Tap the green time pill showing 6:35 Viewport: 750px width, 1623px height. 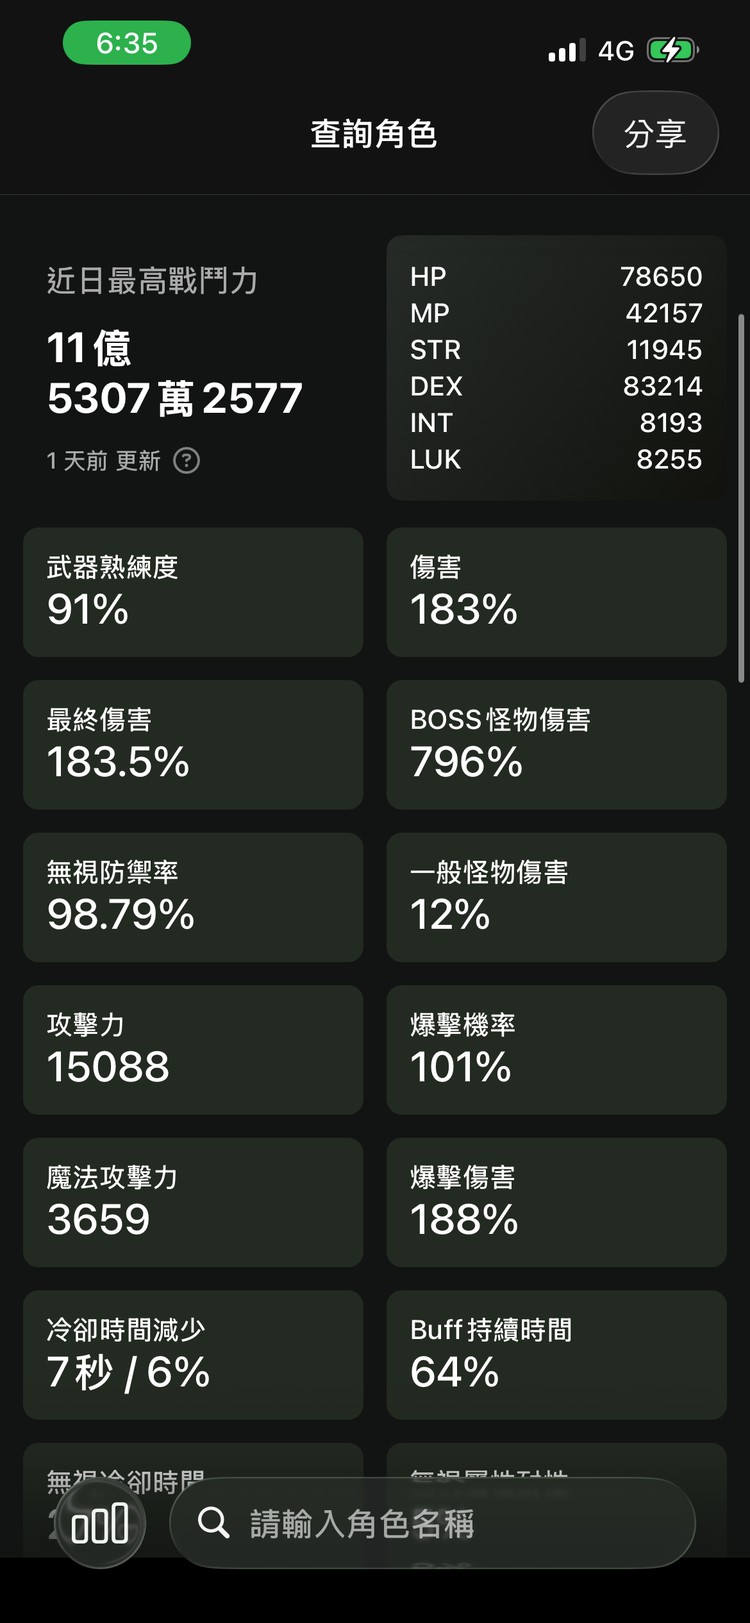coord(127,44)
